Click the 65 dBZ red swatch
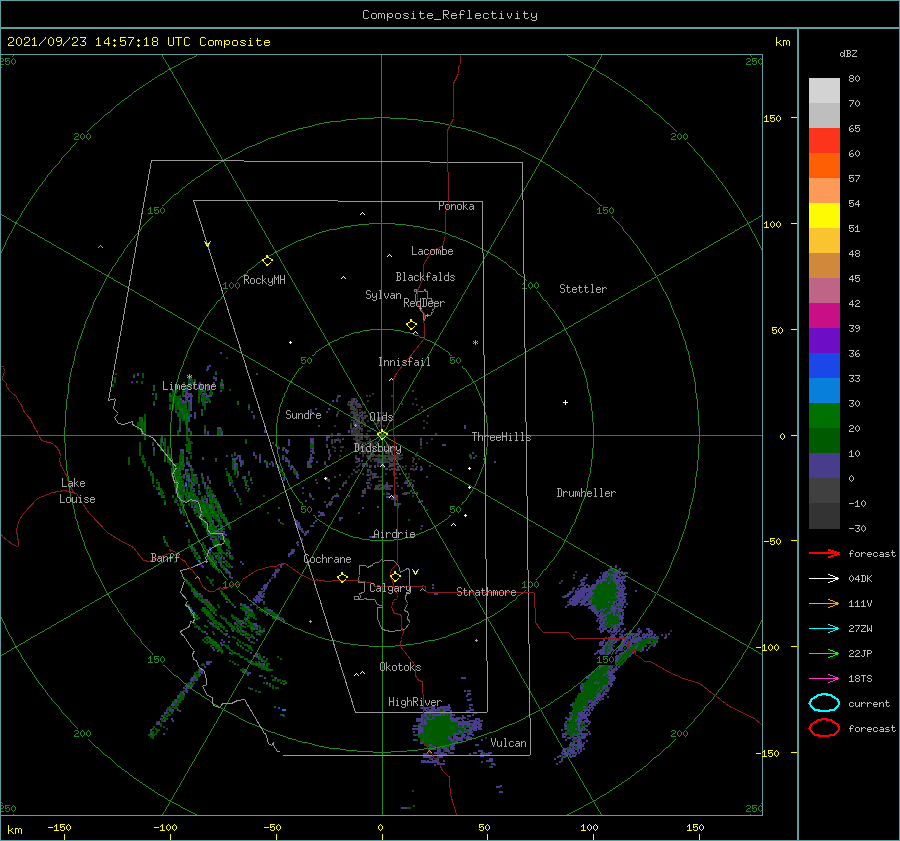Viewport: 900px width, 841px height. [x=824, y=141]
